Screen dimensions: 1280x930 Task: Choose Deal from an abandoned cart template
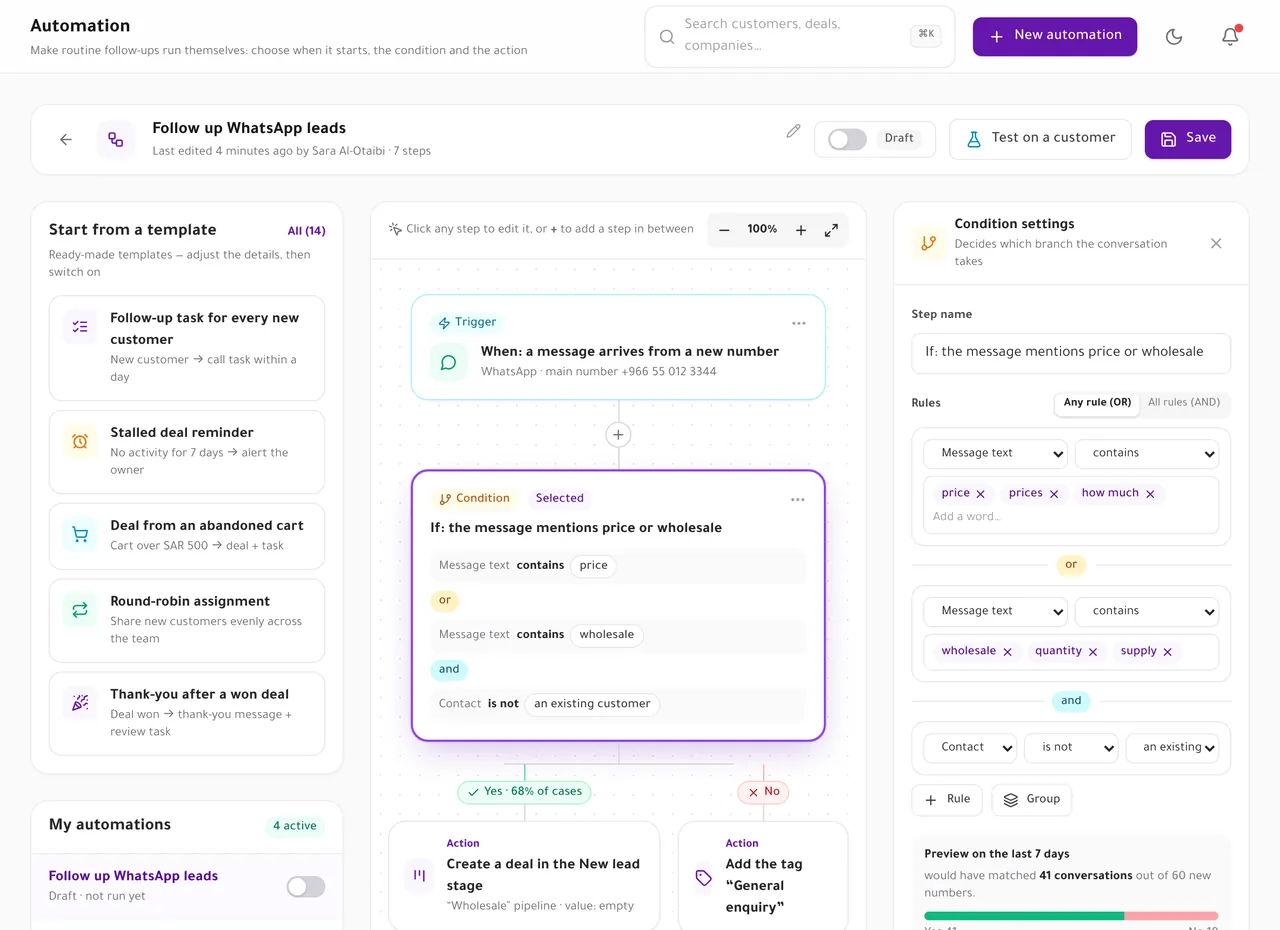187,535
